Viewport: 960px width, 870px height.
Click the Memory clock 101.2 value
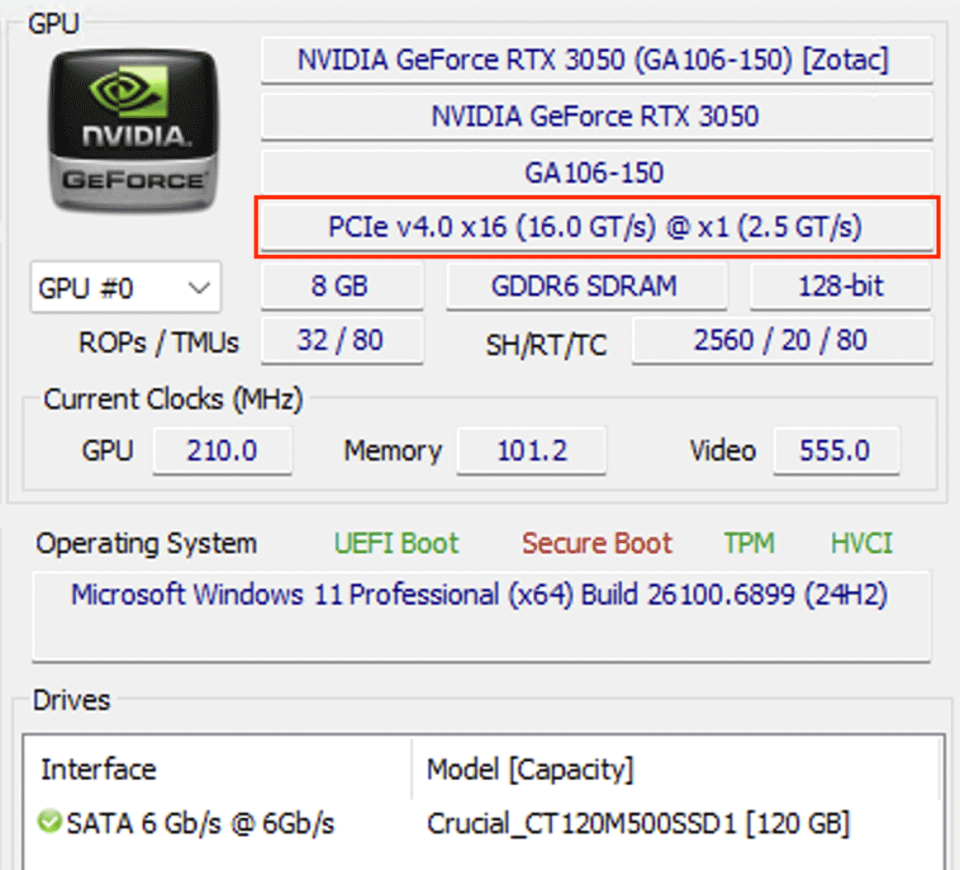pos(531,450)
